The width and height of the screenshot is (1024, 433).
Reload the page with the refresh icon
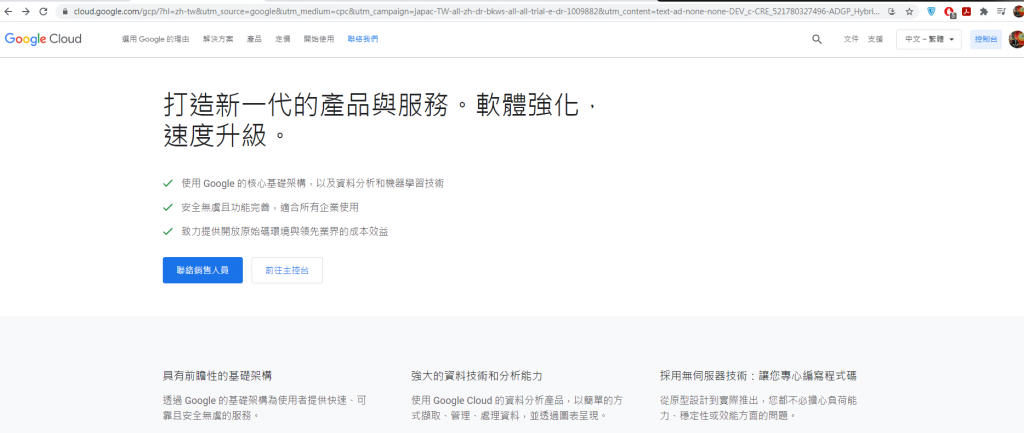[x=43, y=12]
